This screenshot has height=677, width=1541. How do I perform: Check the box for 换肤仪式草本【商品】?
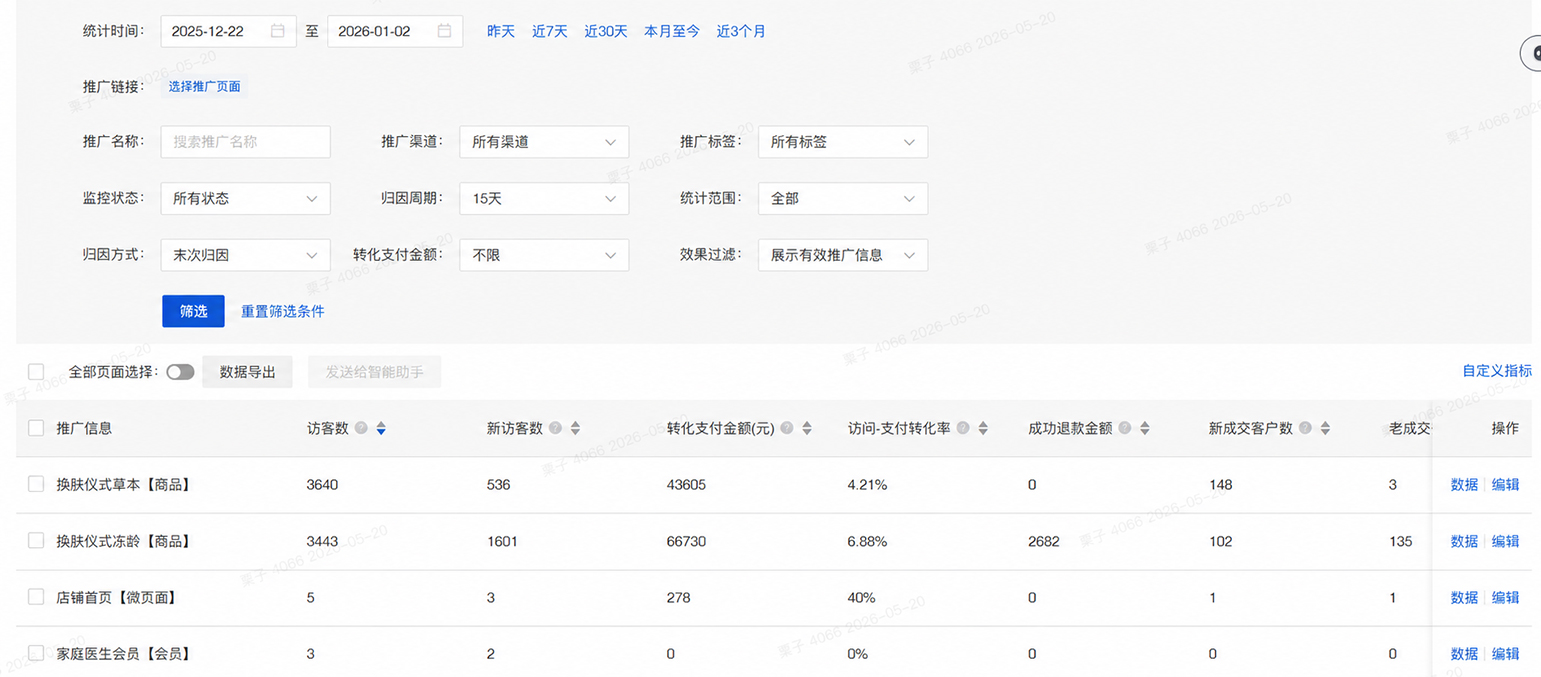(36, 484)
